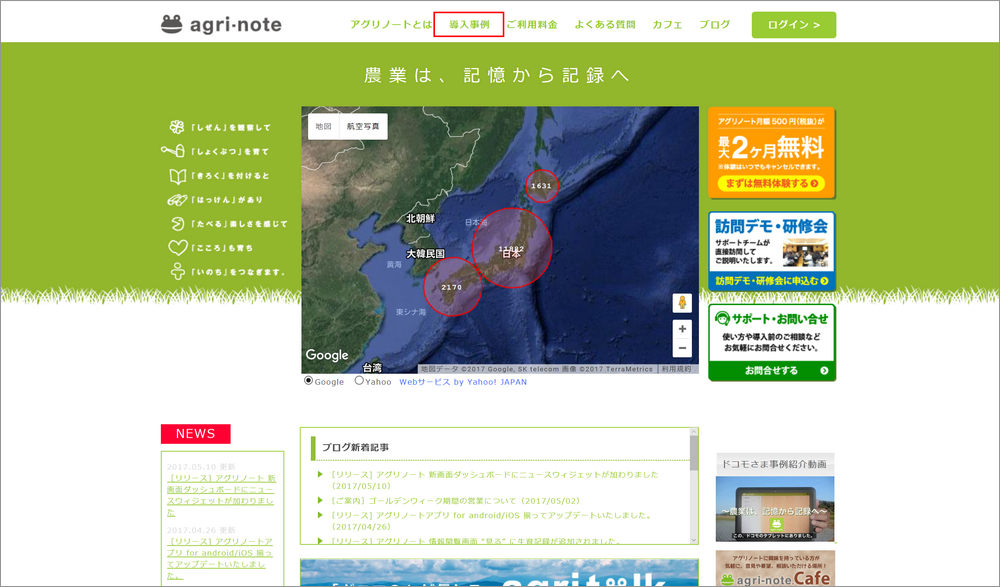This screenshot has height=587, width=1000.
Task: Click the Google logo on the map
Action: click(327, 355)
